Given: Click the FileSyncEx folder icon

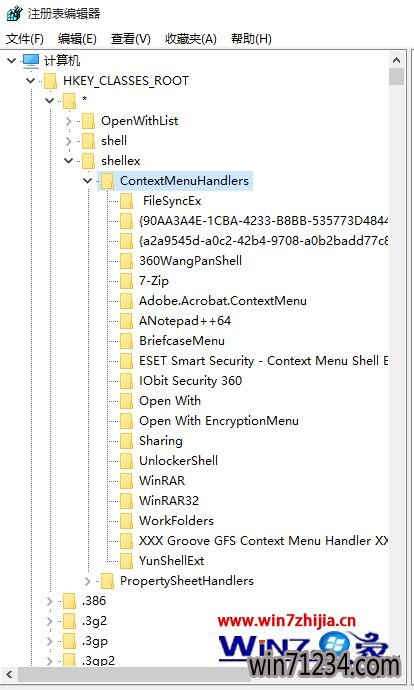Looking at the screenshot, I should (x=126, y=201).
